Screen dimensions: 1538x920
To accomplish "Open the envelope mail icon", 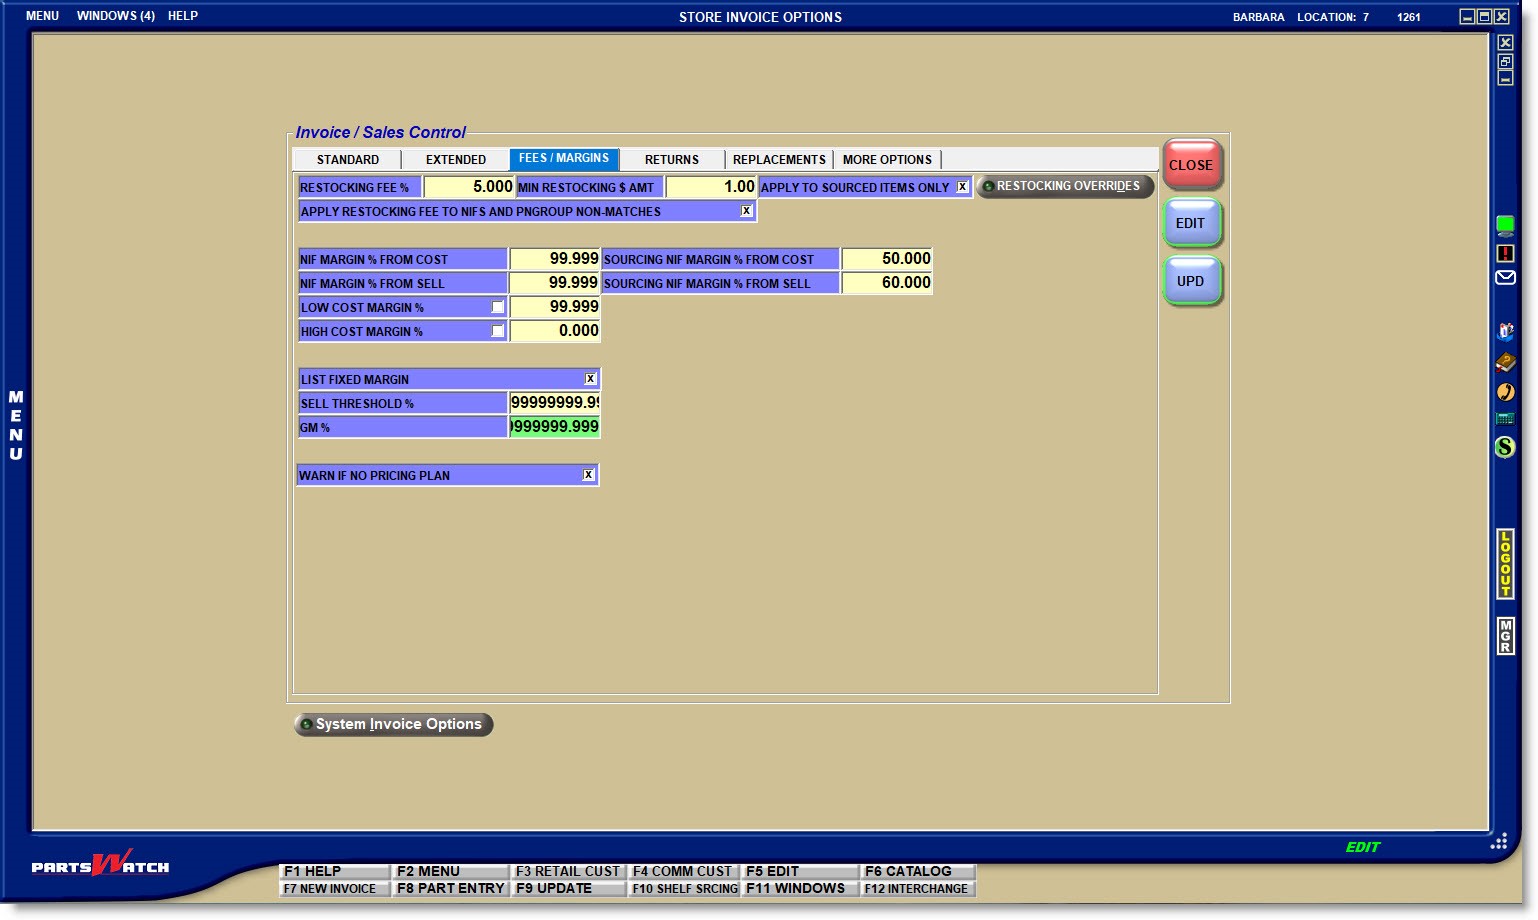I will 1505,278.
